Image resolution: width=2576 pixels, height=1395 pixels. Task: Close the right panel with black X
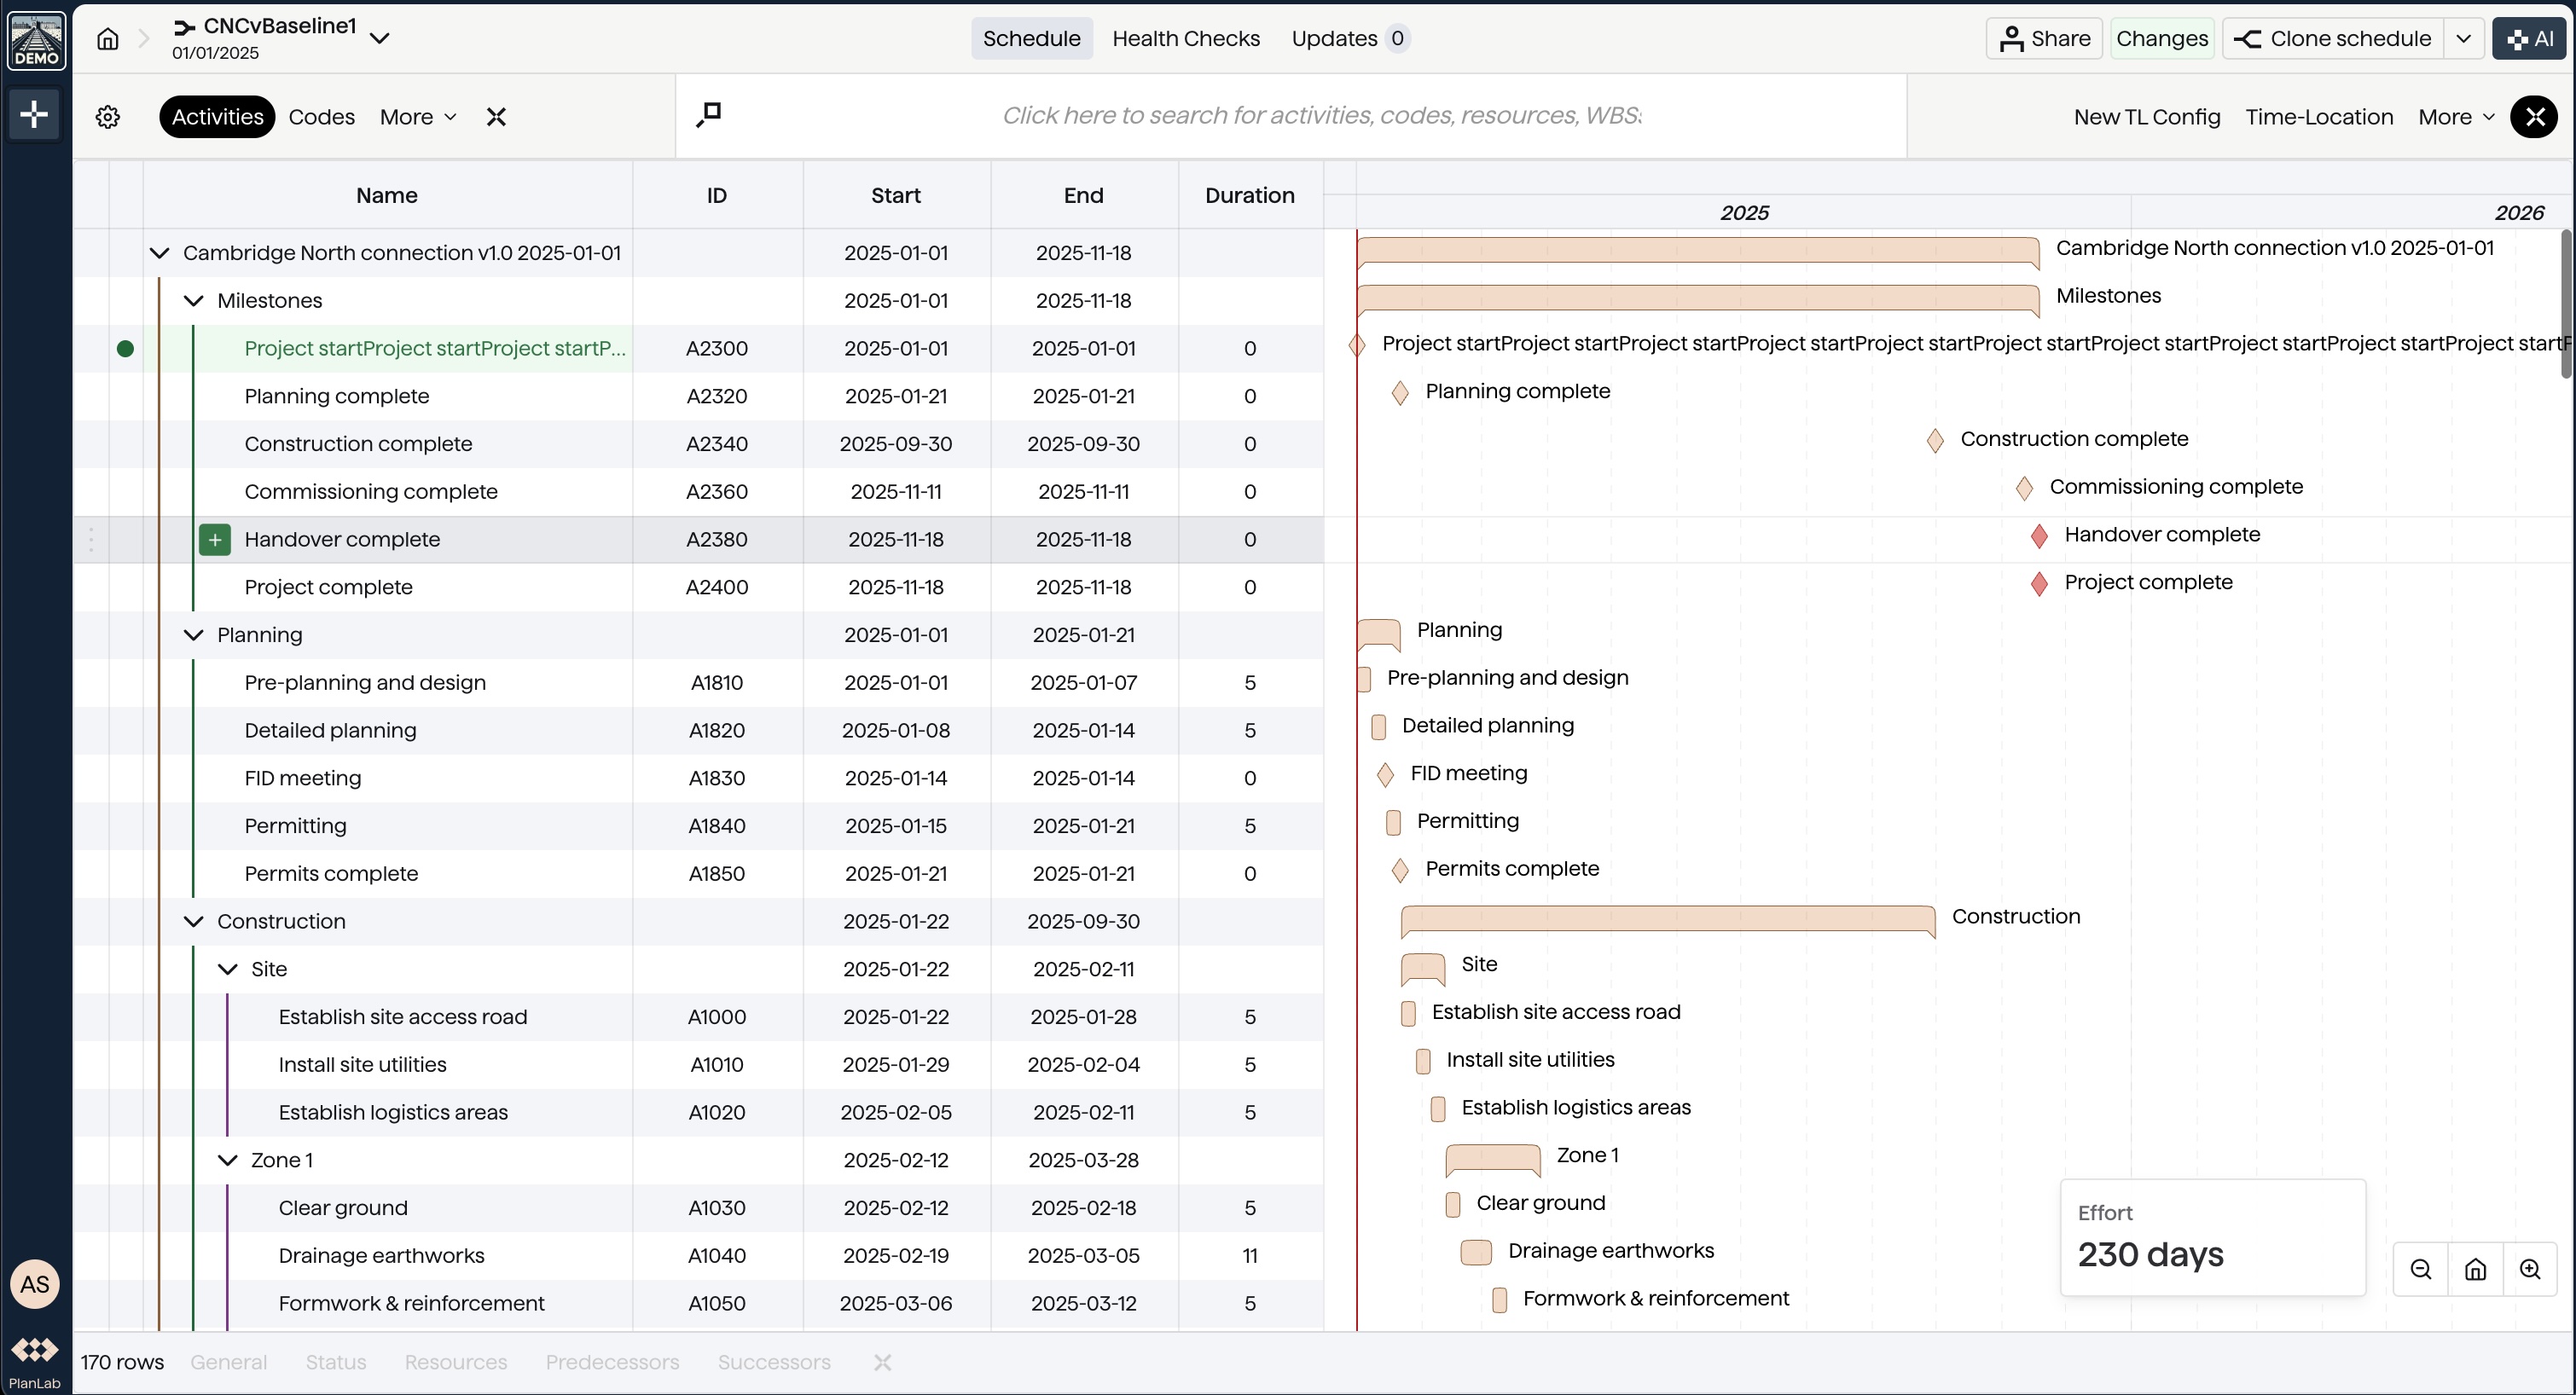pyautogui.click(x=2534, y=117)
